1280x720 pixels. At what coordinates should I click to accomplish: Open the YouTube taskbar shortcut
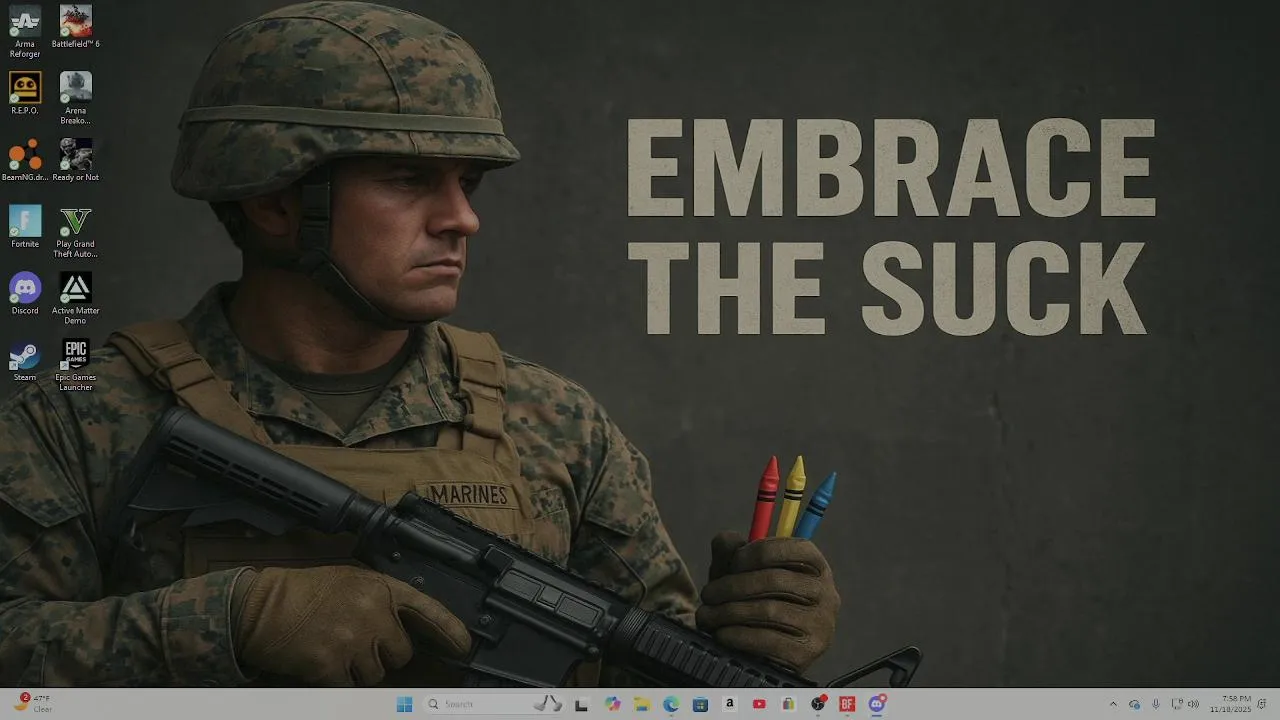tap(759, 704)
